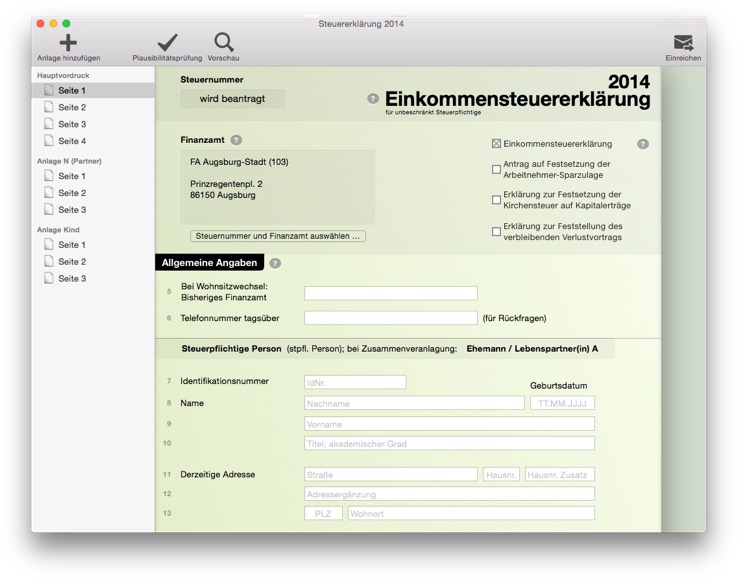
Task: Click help icon beside Allgemeine Angaben
Action: pyautogui.click(x=275, y=263)
